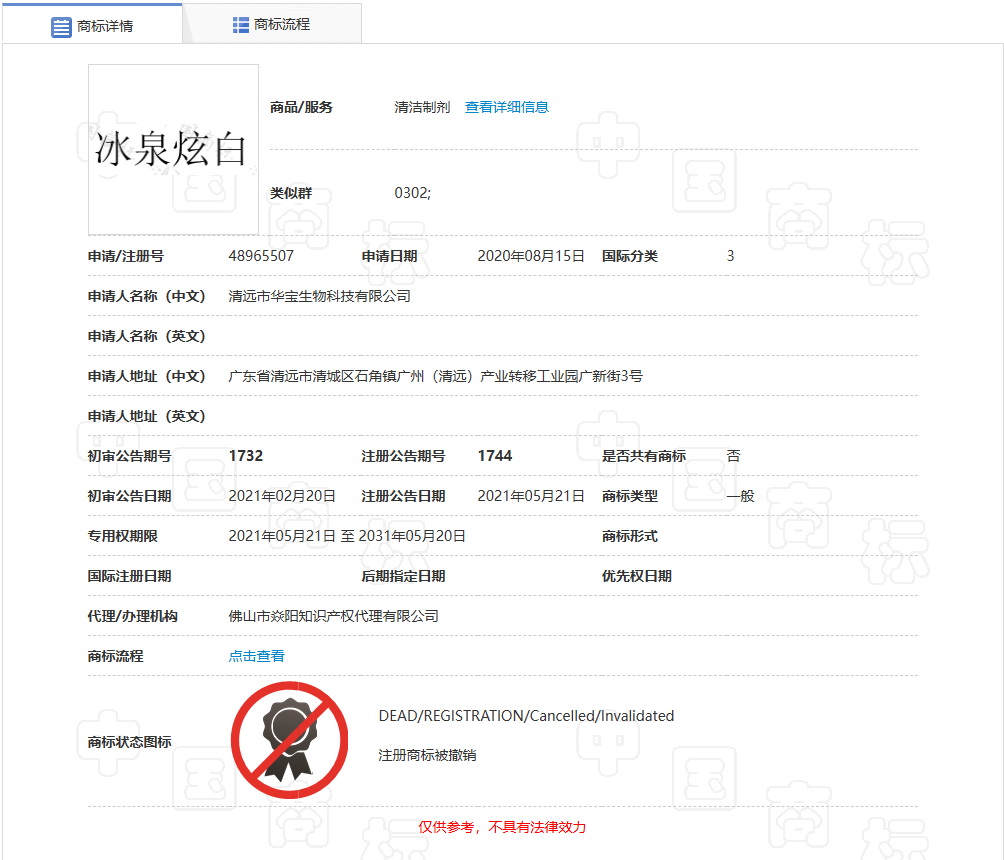
Task: Click preliminary announcement issue 1732
Action: [246, 455]
